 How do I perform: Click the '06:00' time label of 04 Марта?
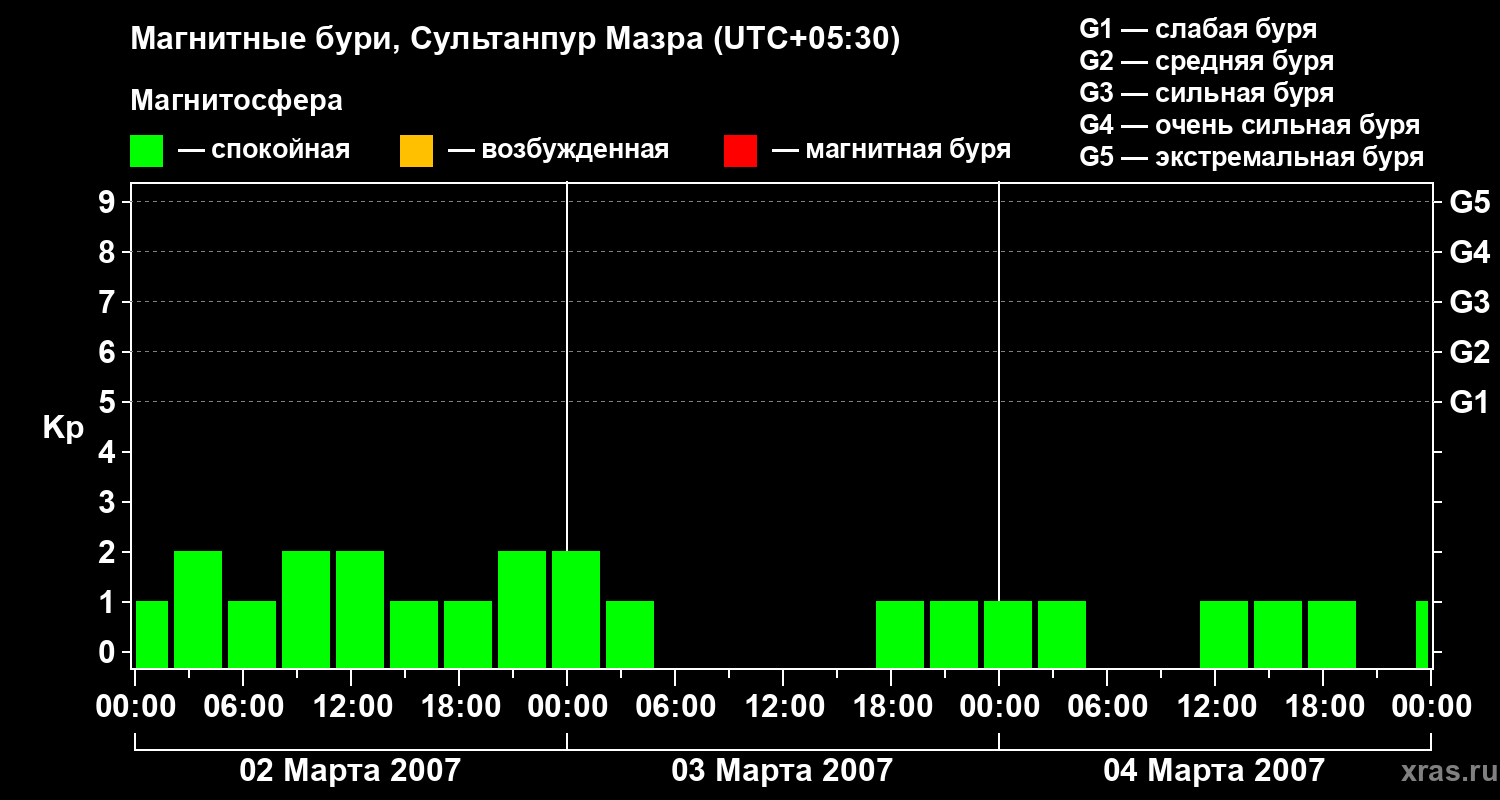coord(1107,707)
